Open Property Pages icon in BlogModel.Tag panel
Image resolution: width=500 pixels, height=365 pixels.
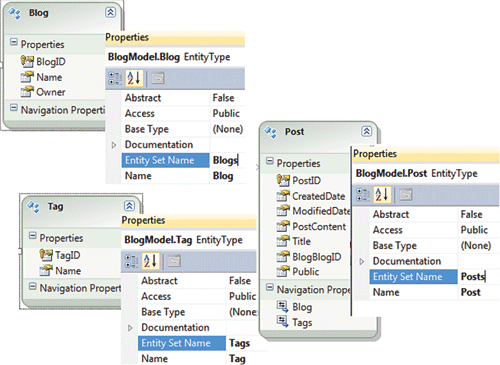[x=174, y=261]
